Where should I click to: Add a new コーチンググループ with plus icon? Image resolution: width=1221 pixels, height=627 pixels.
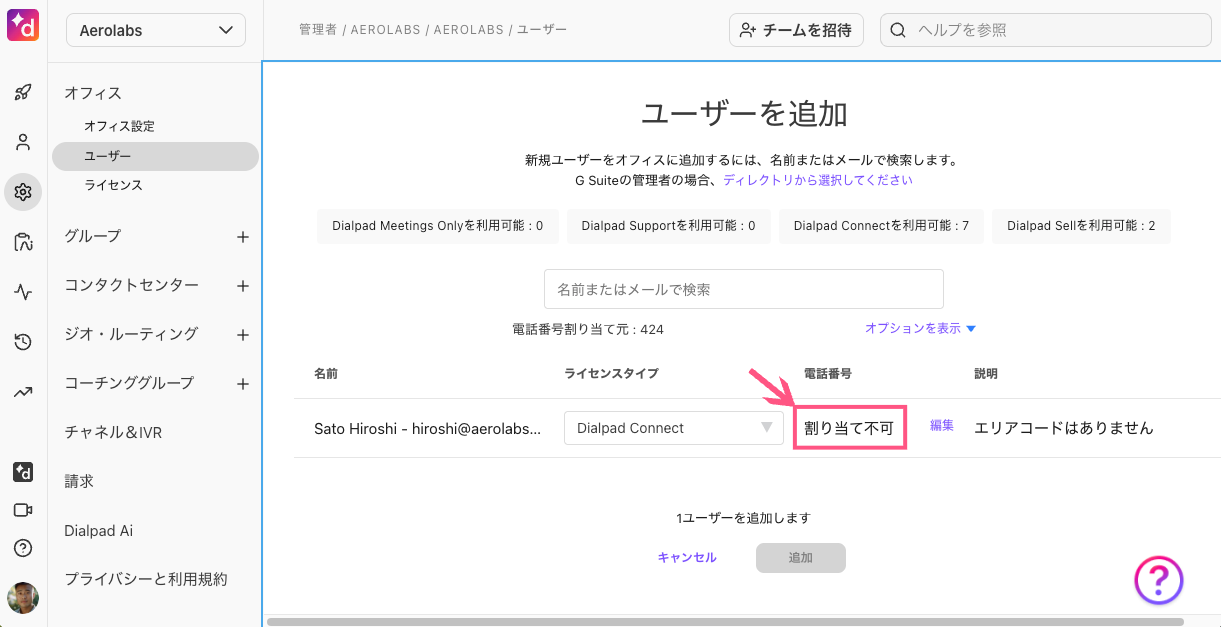(x=242, y=384)
